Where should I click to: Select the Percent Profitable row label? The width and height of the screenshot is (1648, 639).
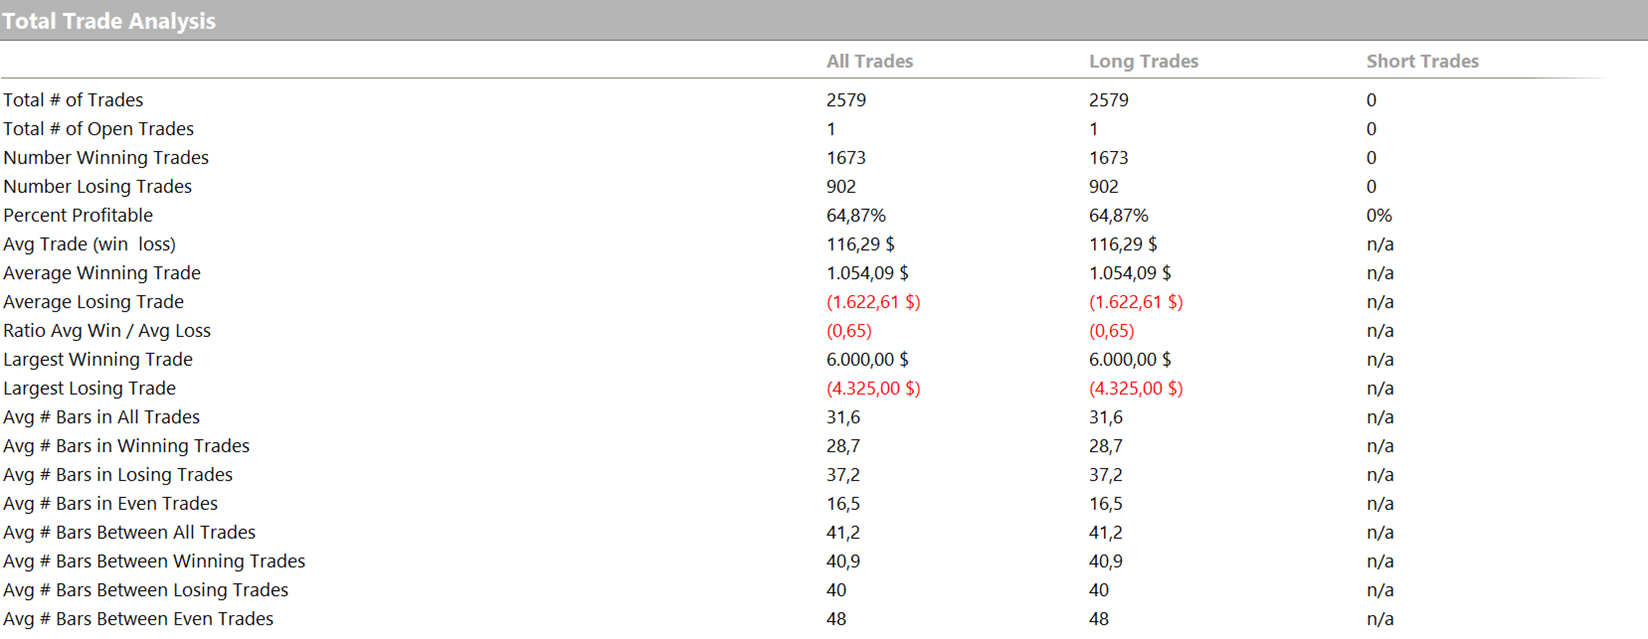(x=78, y=215)
